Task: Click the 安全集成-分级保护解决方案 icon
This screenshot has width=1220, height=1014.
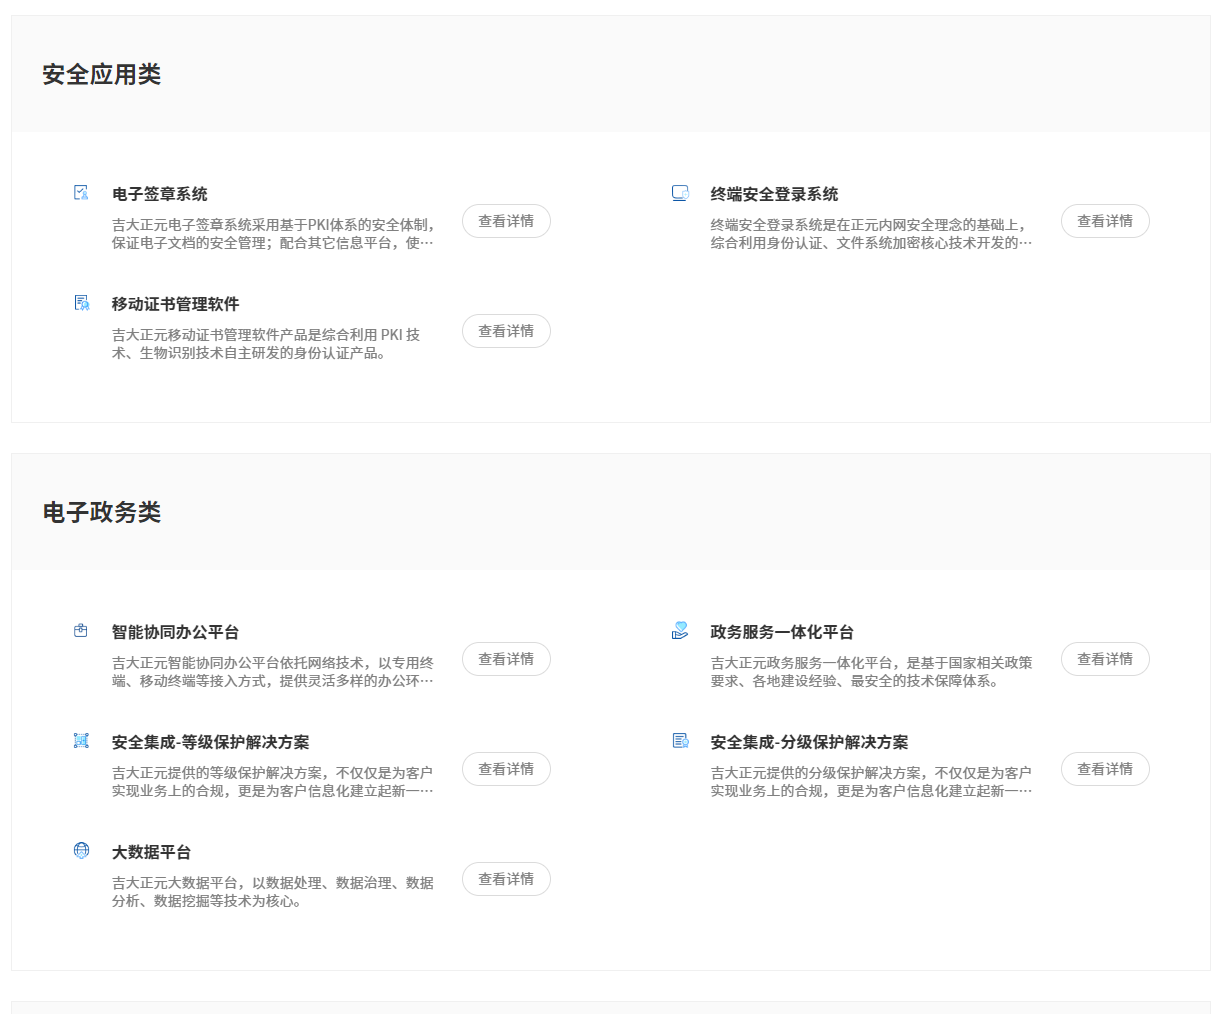Action: tap(680, 740)
